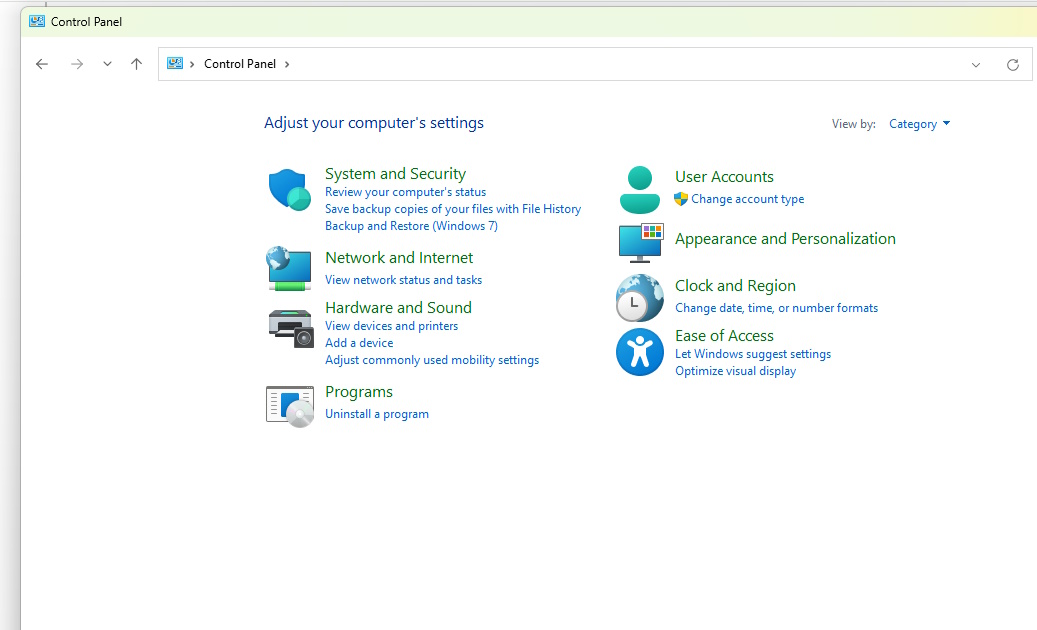
Task: Click the Control Panel address bar field
Action: pos(600,64)
